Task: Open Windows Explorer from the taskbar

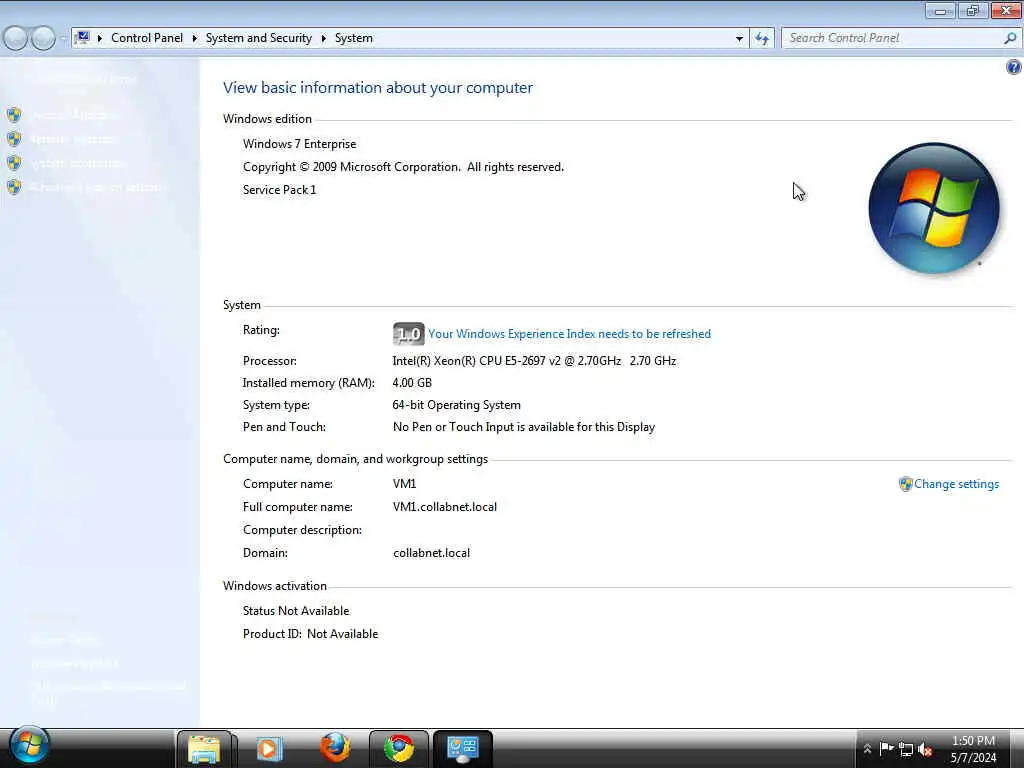Action: 204,748
